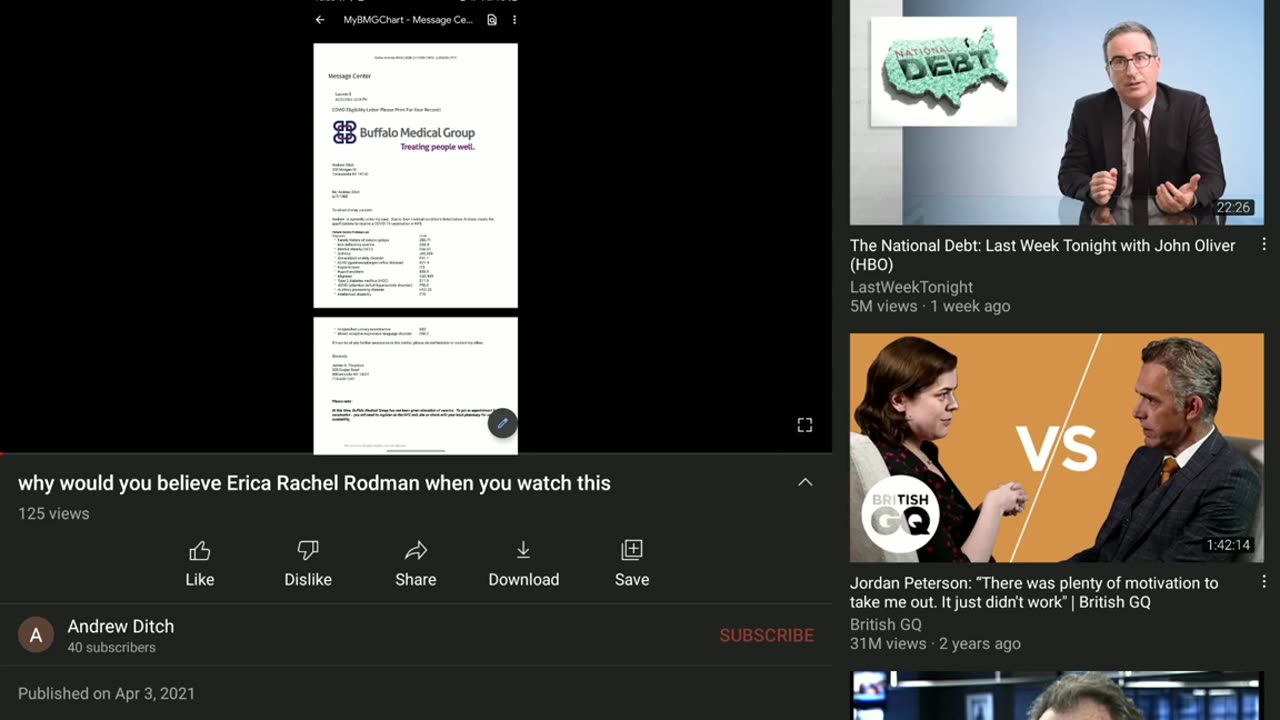Tap the Download arrow icon
Viewport: 1280px width, 720px height.
(523, 551)
